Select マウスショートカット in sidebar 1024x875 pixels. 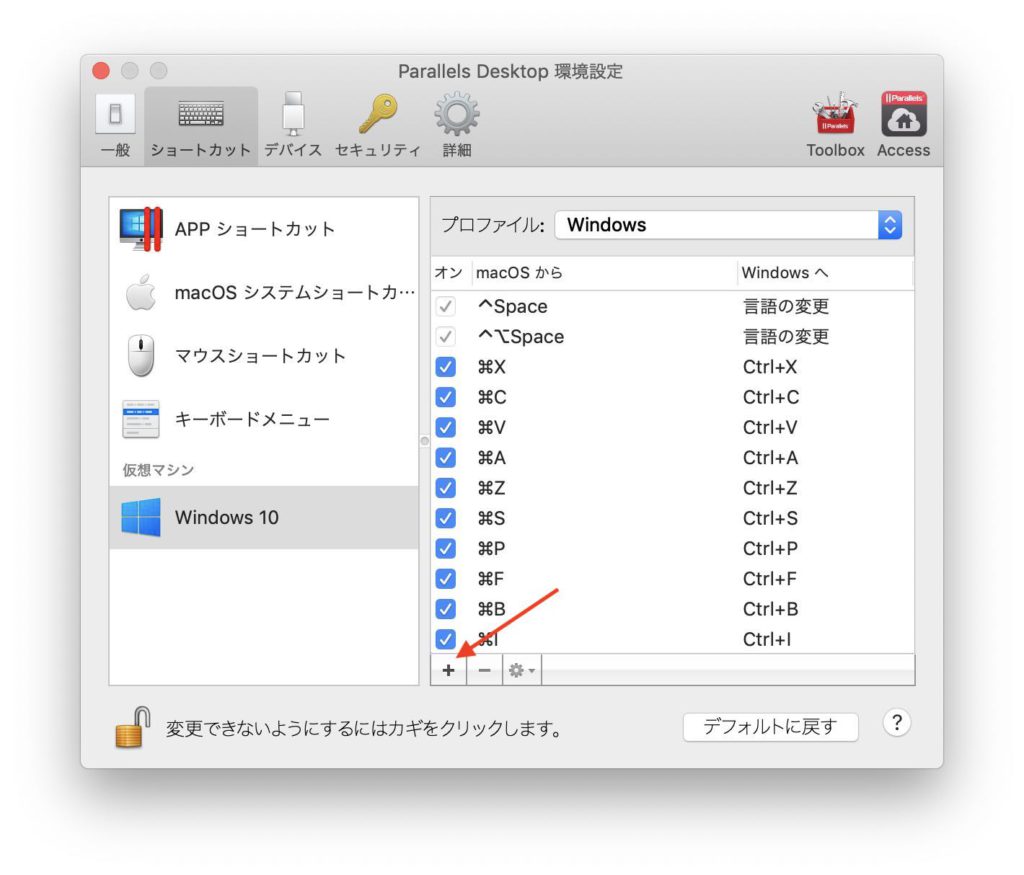(264, 356)
